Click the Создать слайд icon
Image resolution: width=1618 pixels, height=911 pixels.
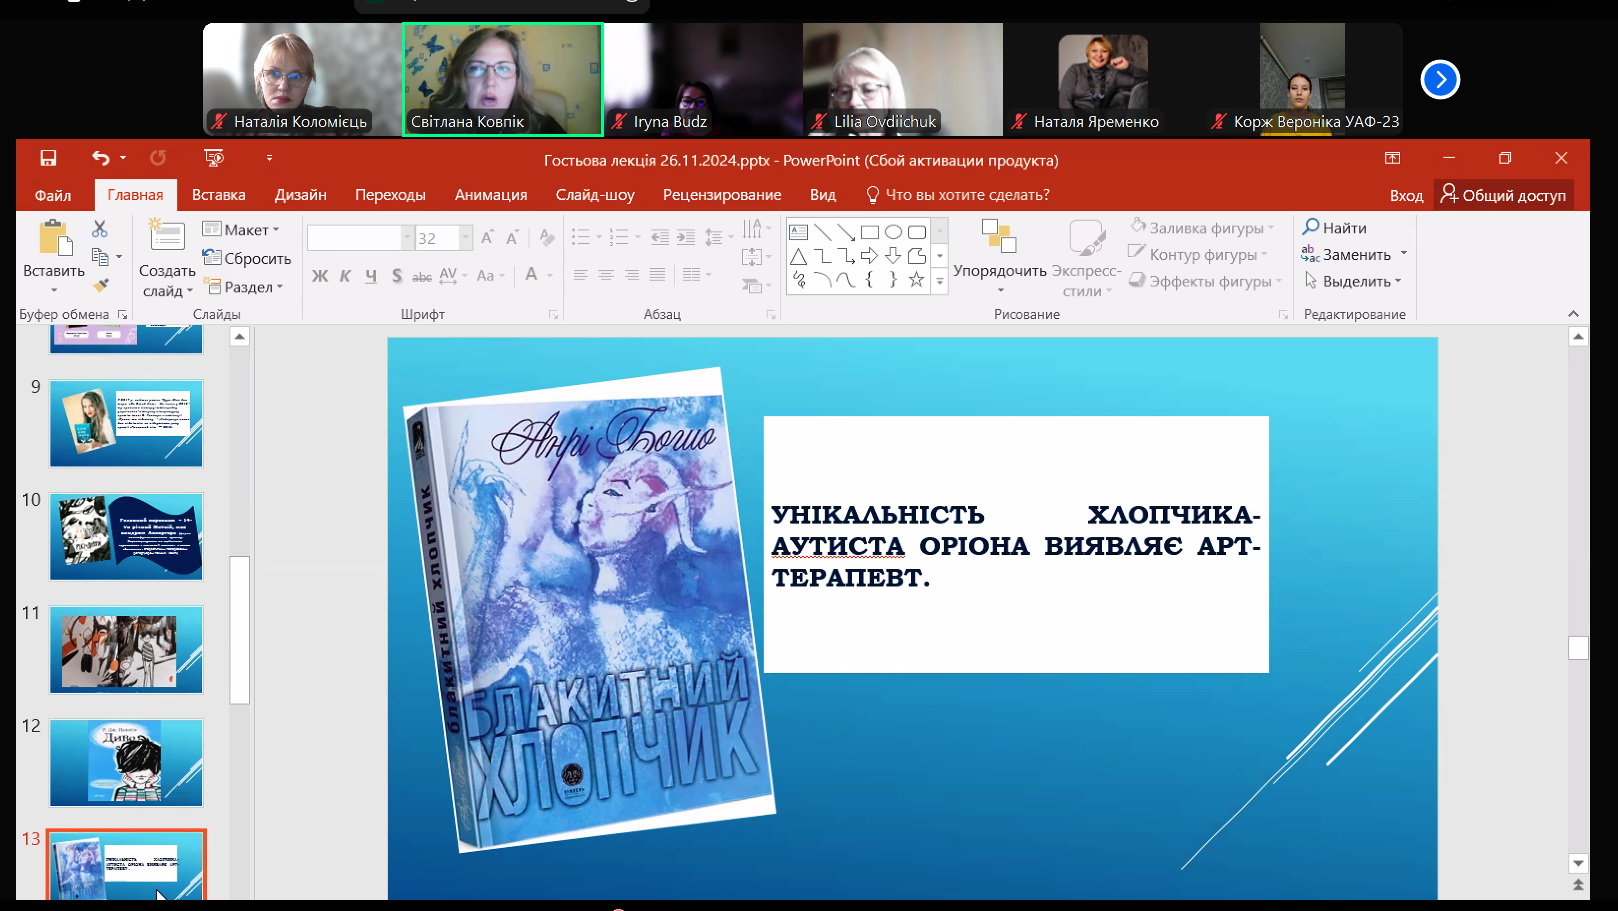click(167, 236)
